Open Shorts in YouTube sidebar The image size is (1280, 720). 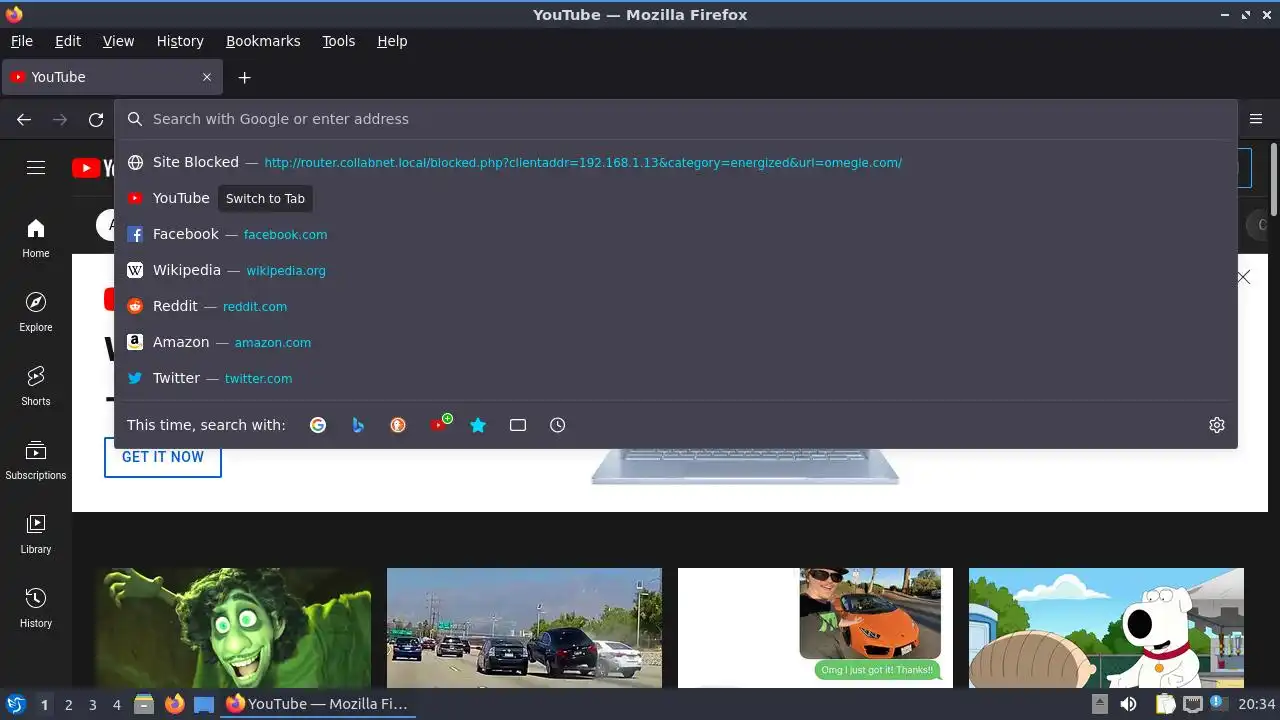[36, 386]
